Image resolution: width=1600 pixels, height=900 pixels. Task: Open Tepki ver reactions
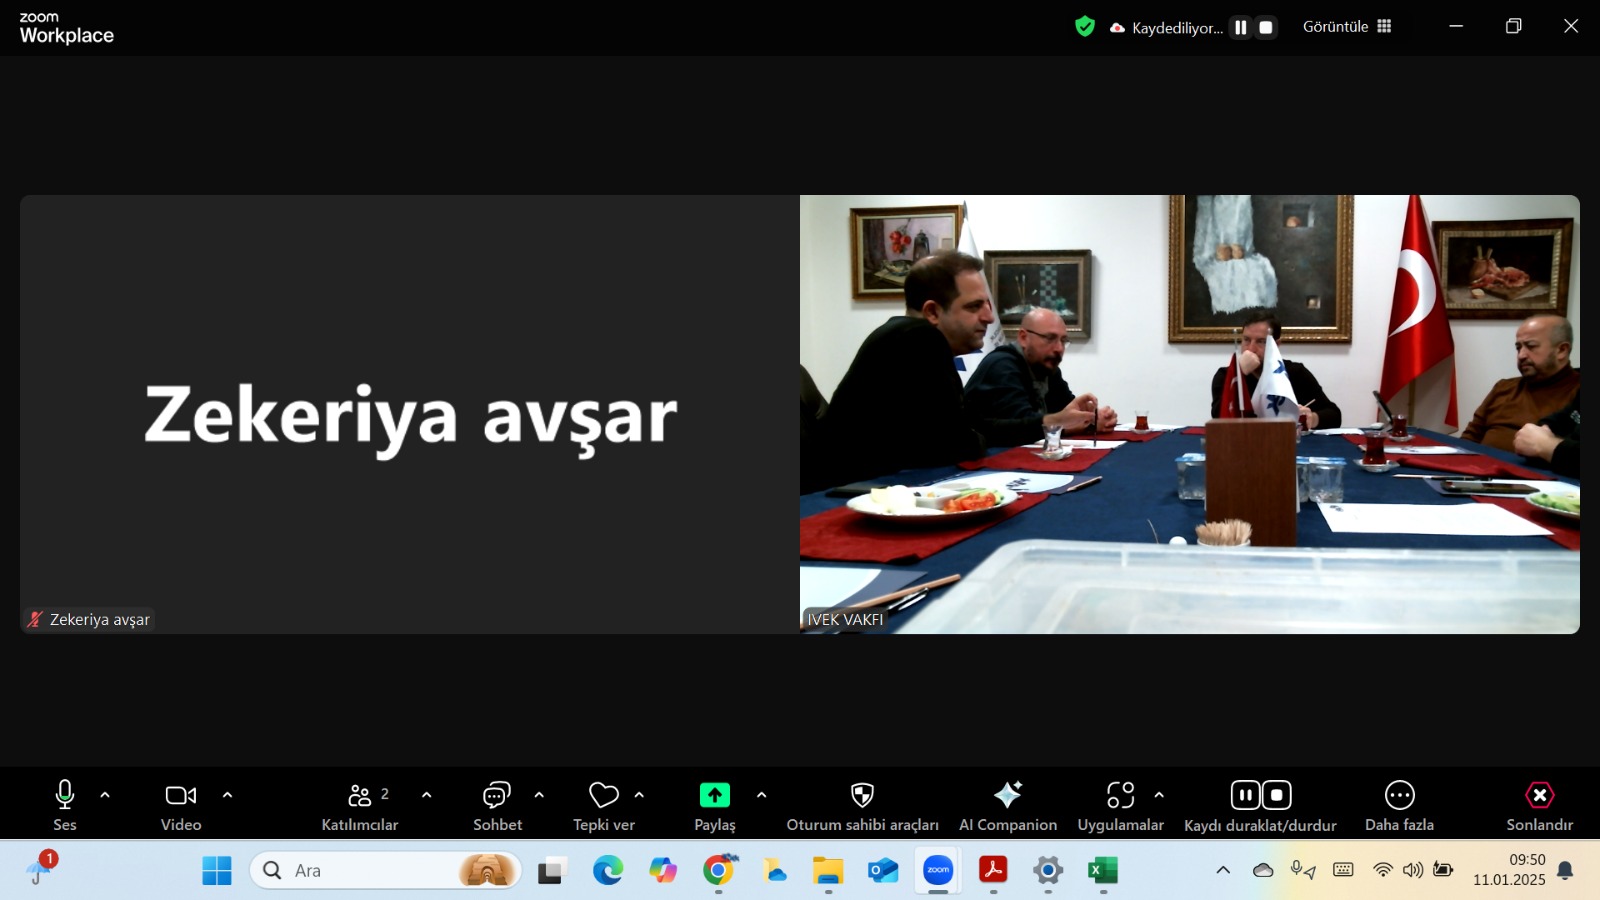(x=603, y=796)
